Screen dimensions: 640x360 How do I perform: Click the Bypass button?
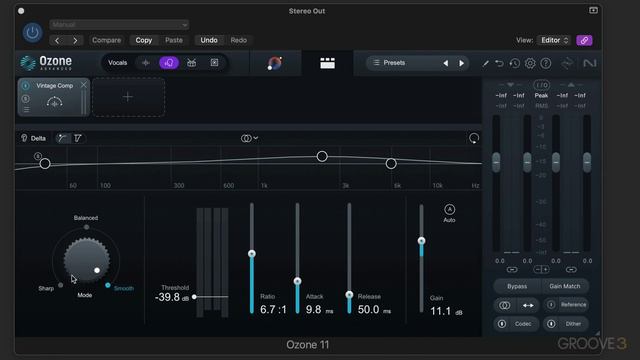(517, 286)
